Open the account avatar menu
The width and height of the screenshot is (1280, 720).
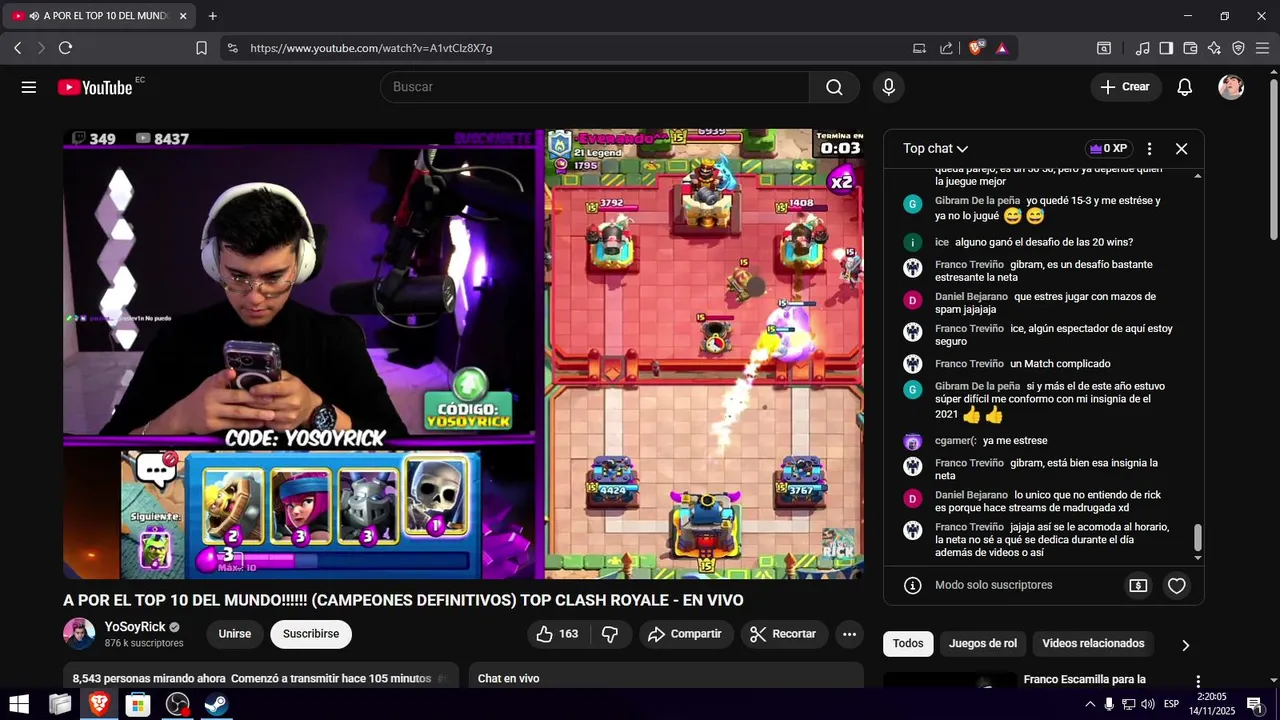[1231, 87]
